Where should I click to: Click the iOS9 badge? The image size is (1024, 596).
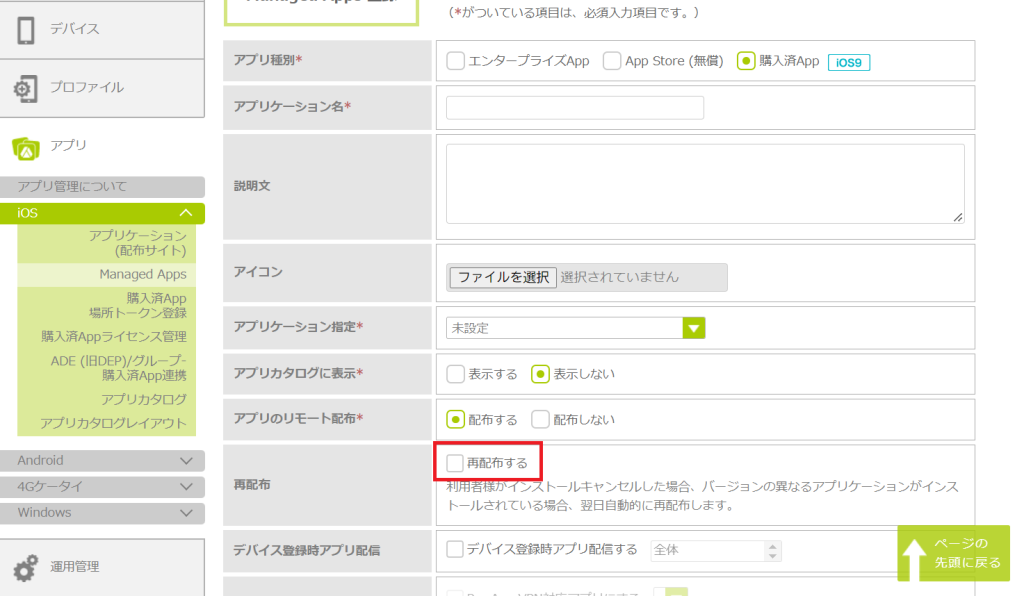(849, 62)
